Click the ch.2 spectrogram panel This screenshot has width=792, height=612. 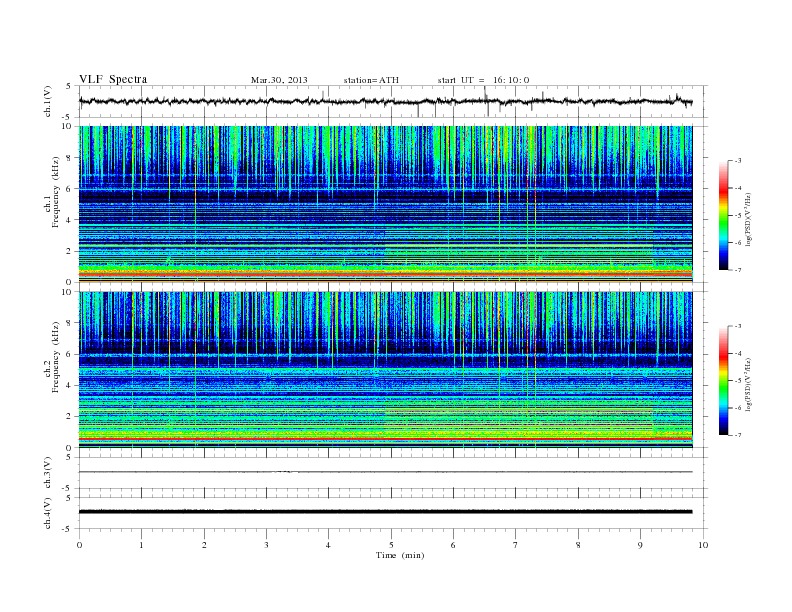point(385,370)
